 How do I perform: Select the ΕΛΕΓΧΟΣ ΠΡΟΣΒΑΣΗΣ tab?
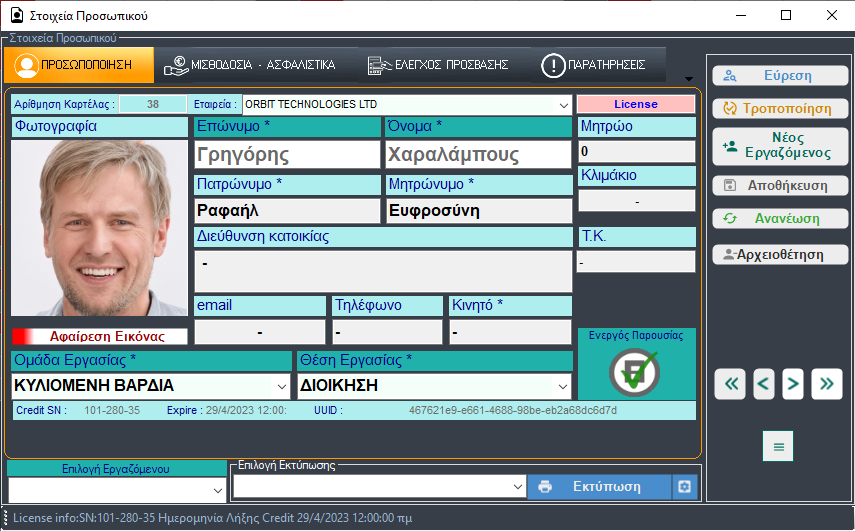coord(438,66)
